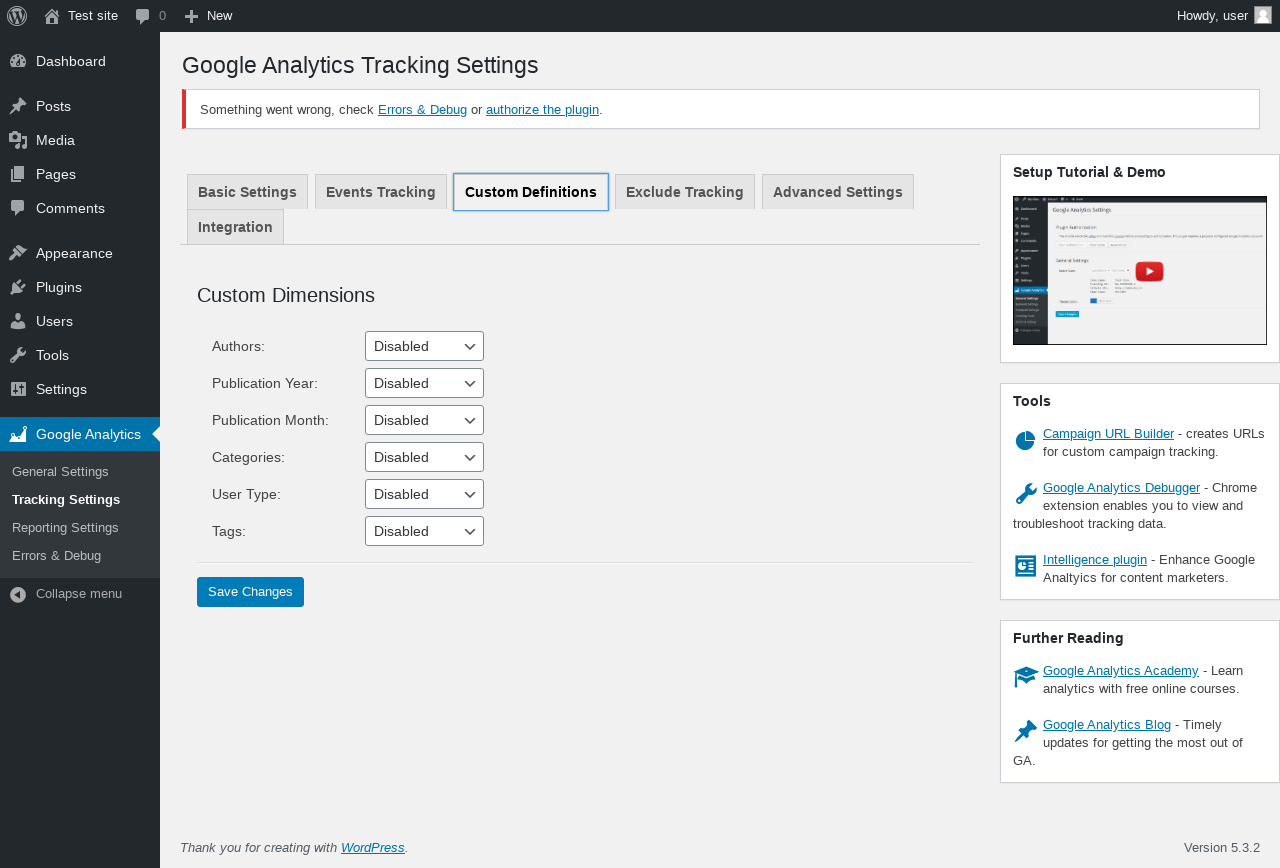
Task: Click the Howdy, user account menu
Action: click(x=1224, y=16)
